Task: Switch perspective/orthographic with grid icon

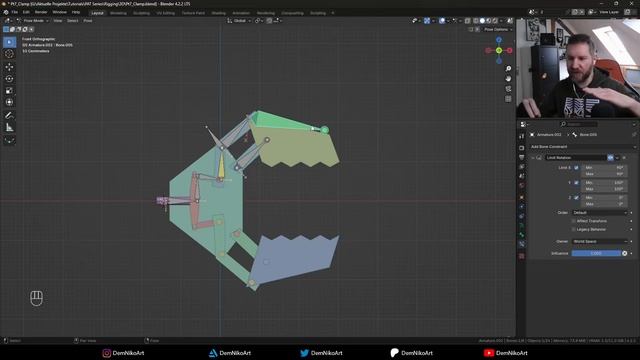Action: pos(508,99)
